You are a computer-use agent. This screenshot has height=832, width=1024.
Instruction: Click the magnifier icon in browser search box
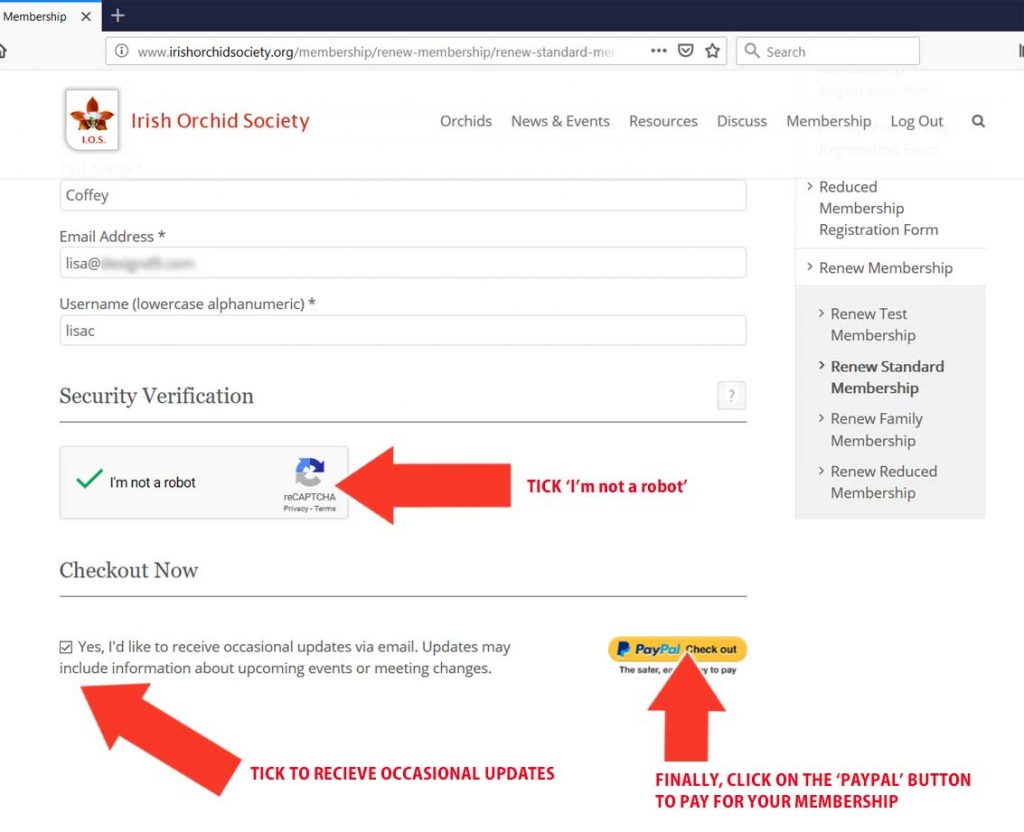click(x=752, y=51)
